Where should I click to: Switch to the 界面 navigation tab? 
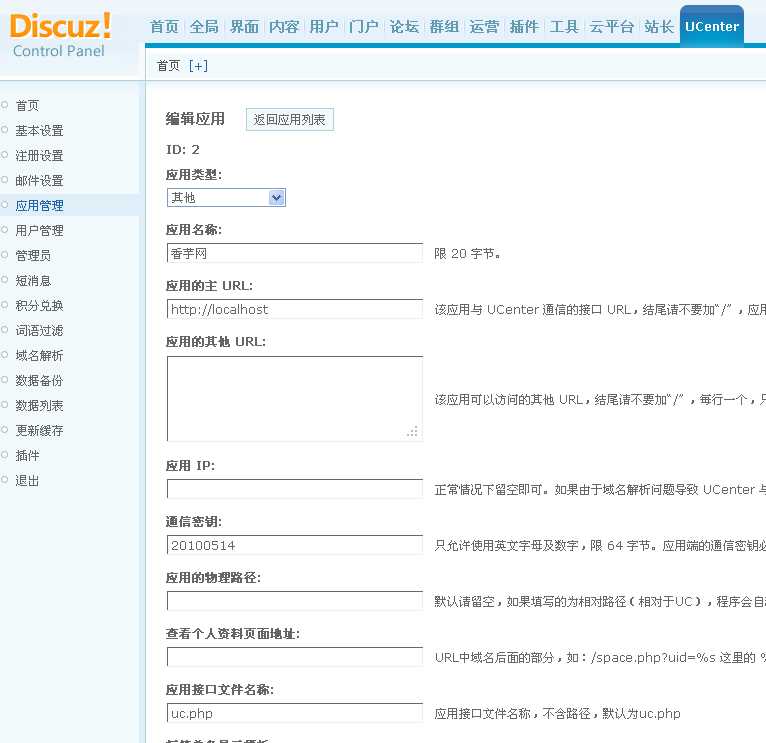coord(244,26)
